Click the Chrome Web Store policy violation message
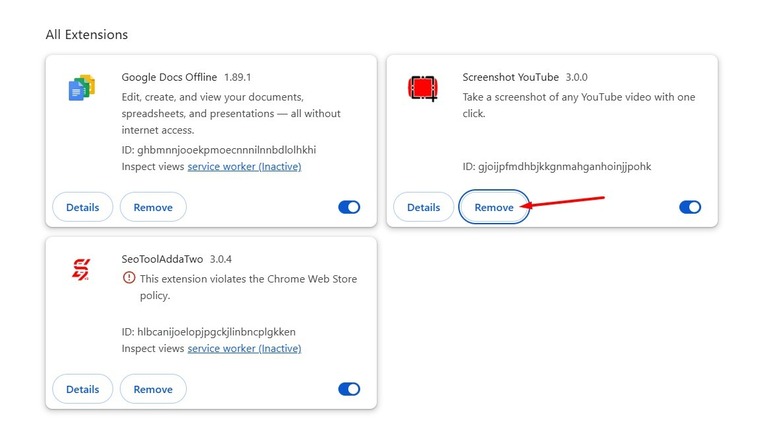This screenshot has height=438, width=780. [x=248, y=287]
